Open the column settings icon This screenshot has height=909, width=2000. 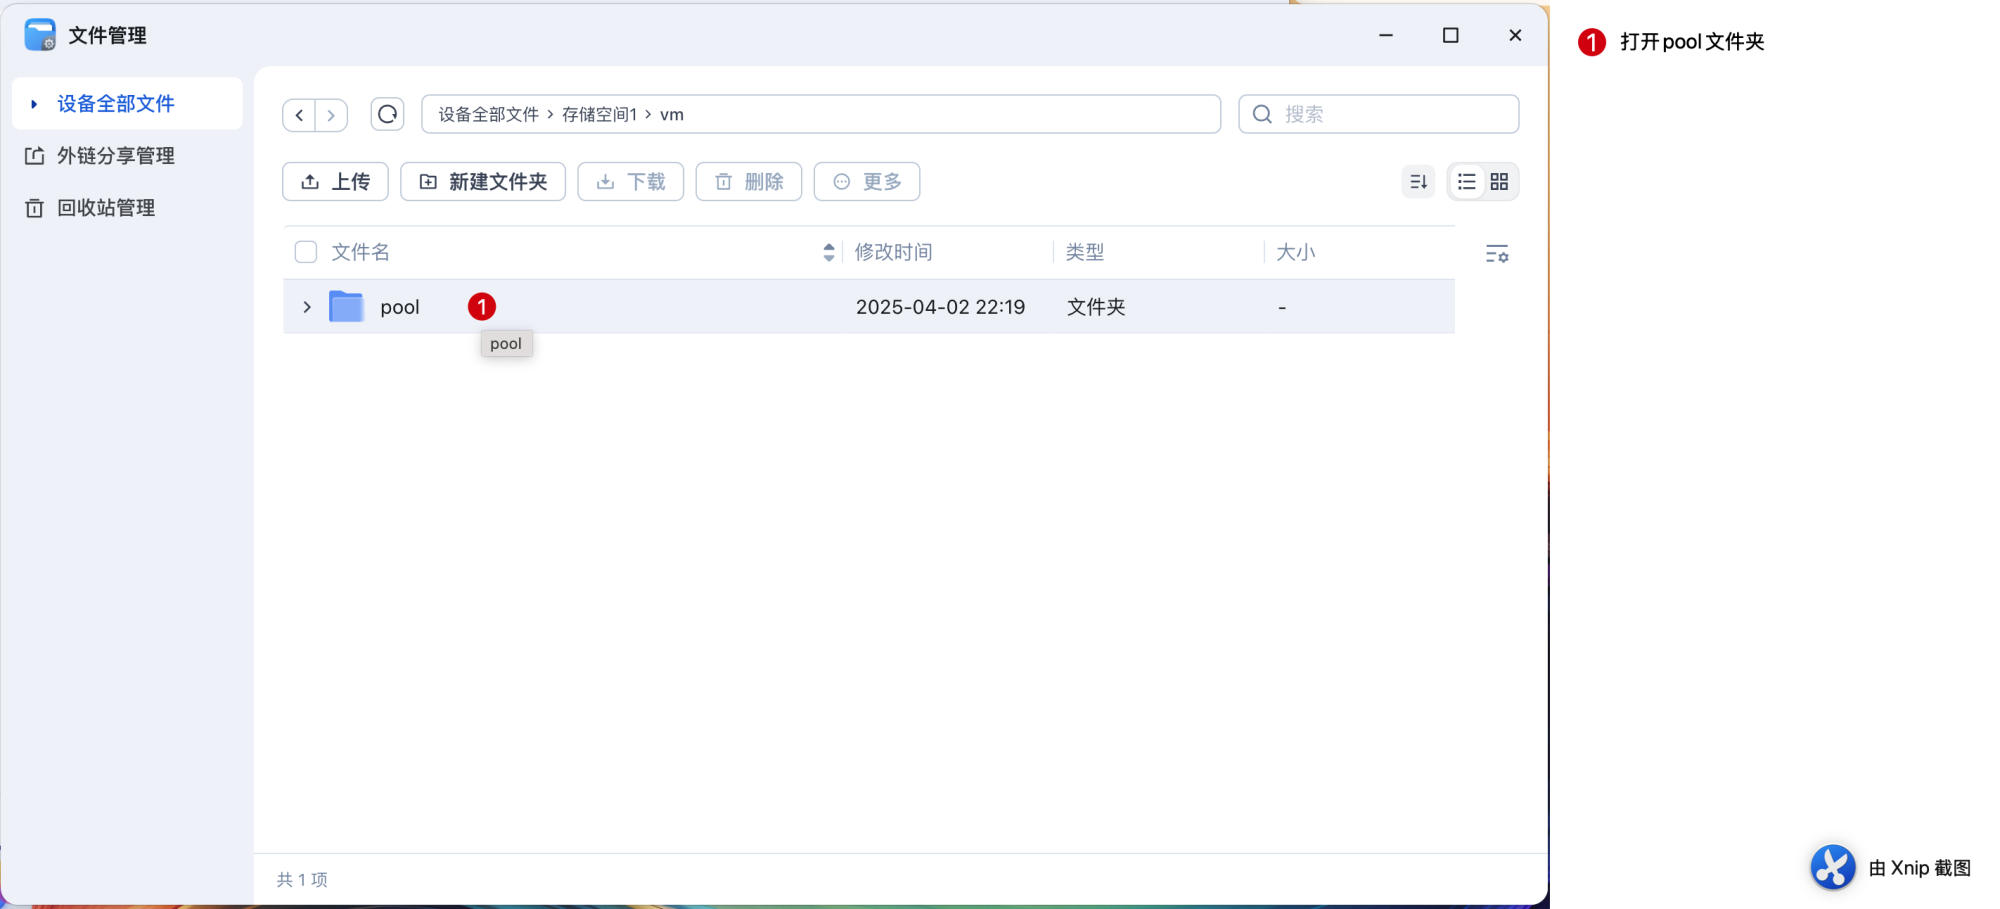[1496, 254]
